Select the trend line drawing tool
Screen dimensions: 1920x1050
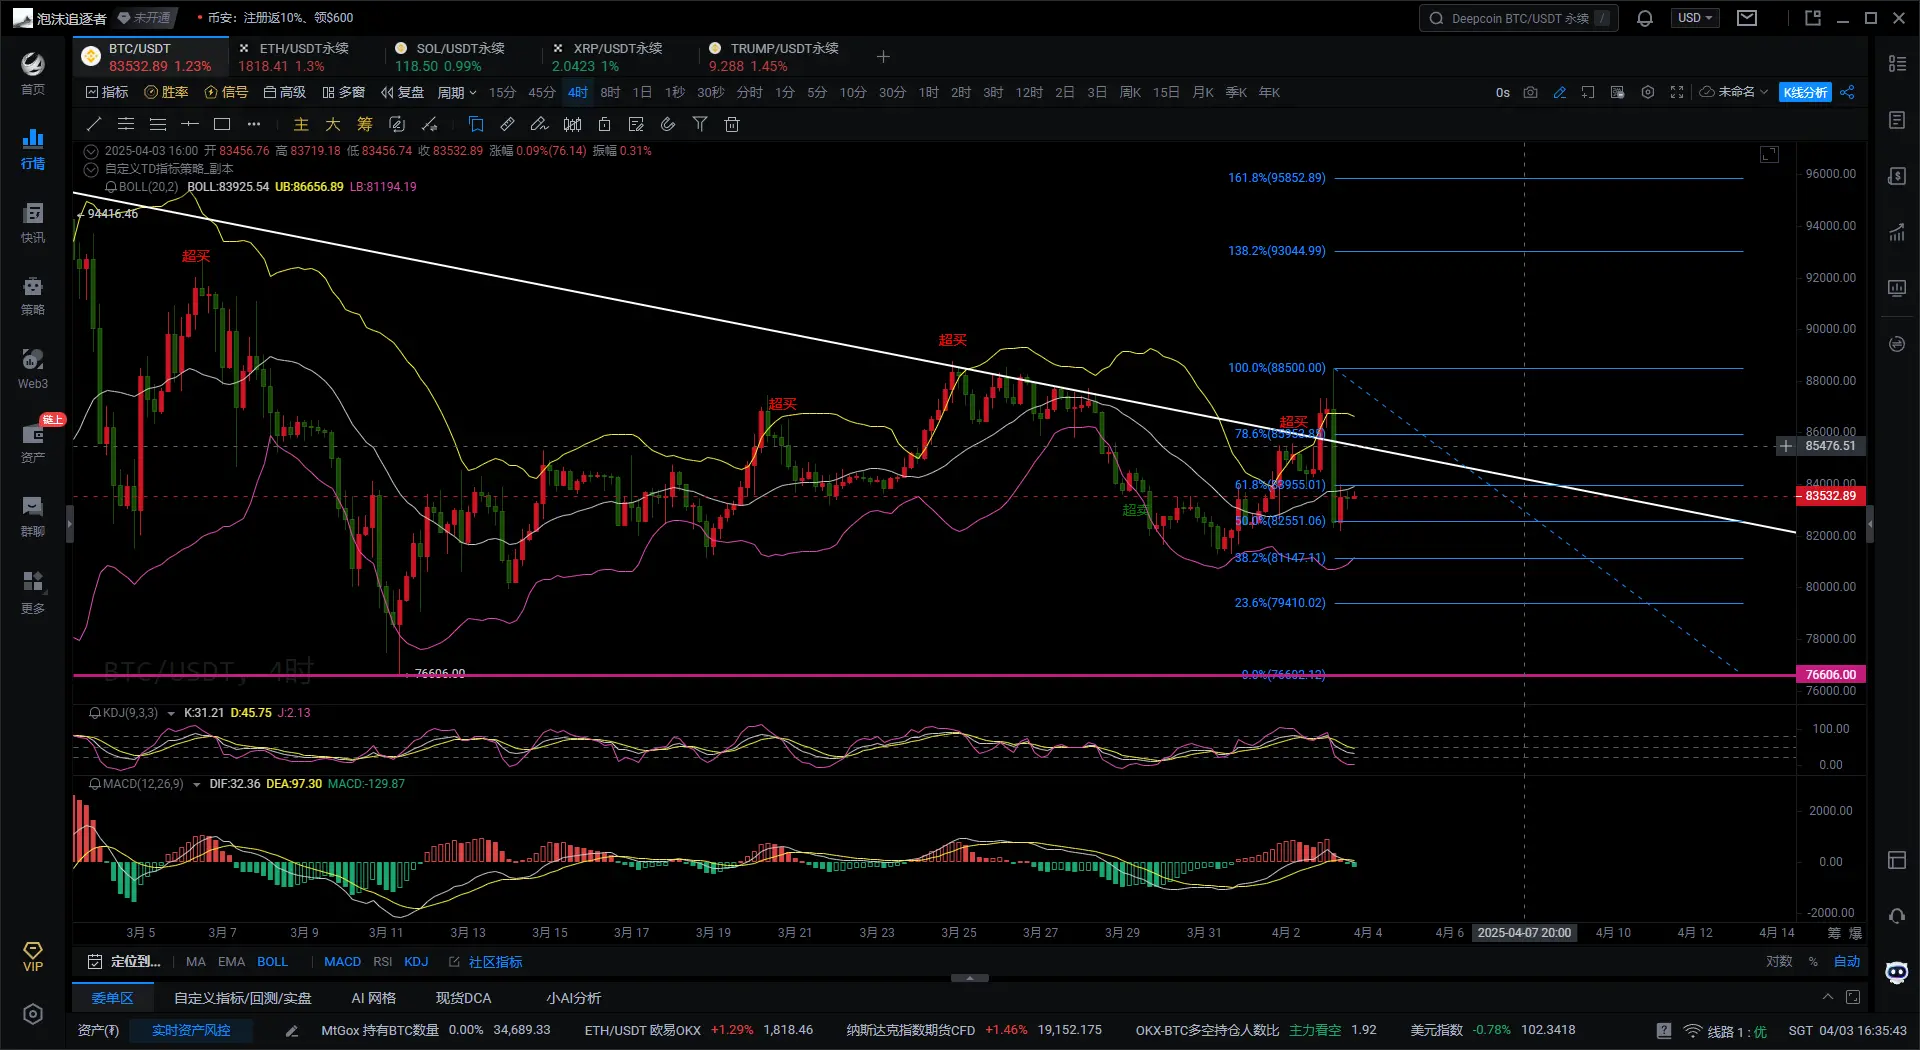coord(94,124)
